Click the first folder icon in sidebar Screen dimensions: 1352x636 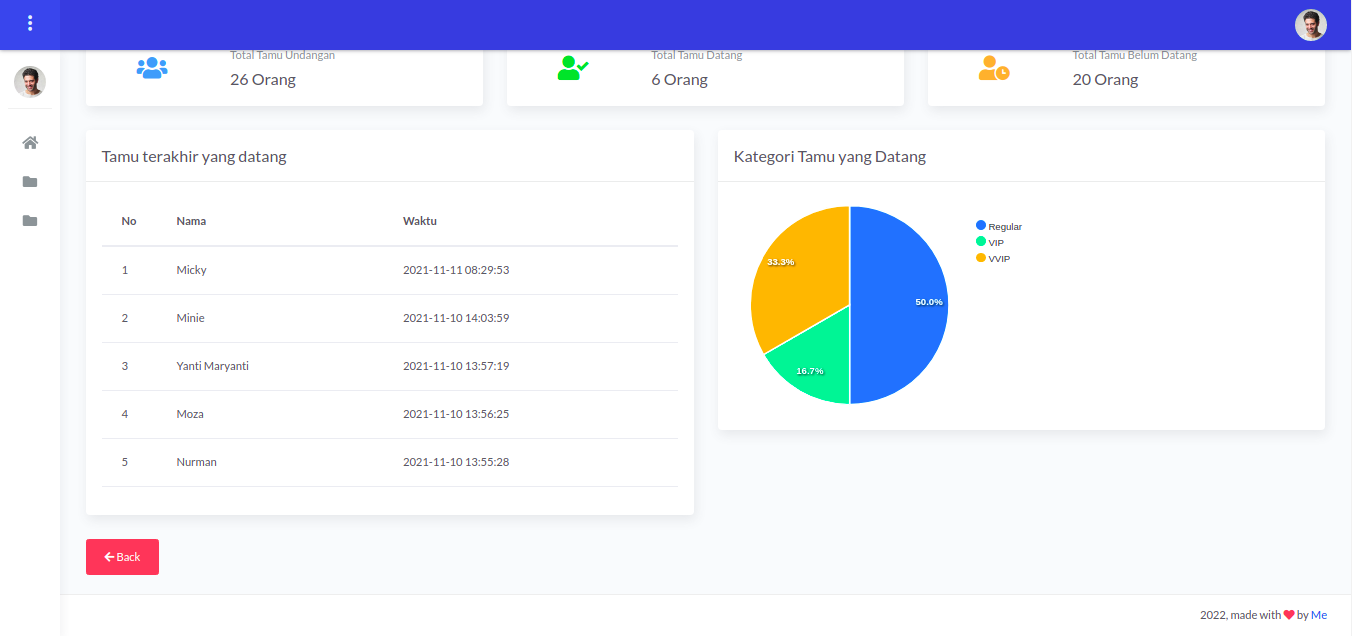[30, 182]
